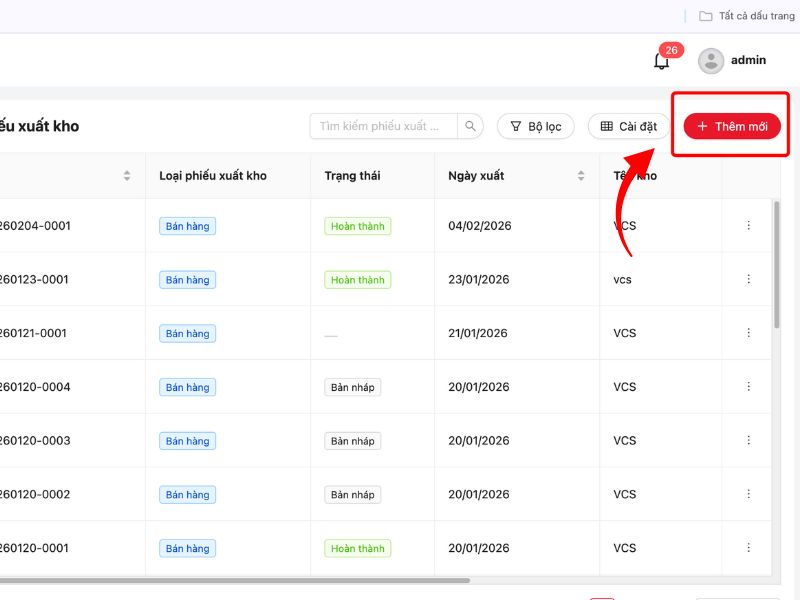
Task: Open three-dot menu for row 260120-0001
Action: 748,548
